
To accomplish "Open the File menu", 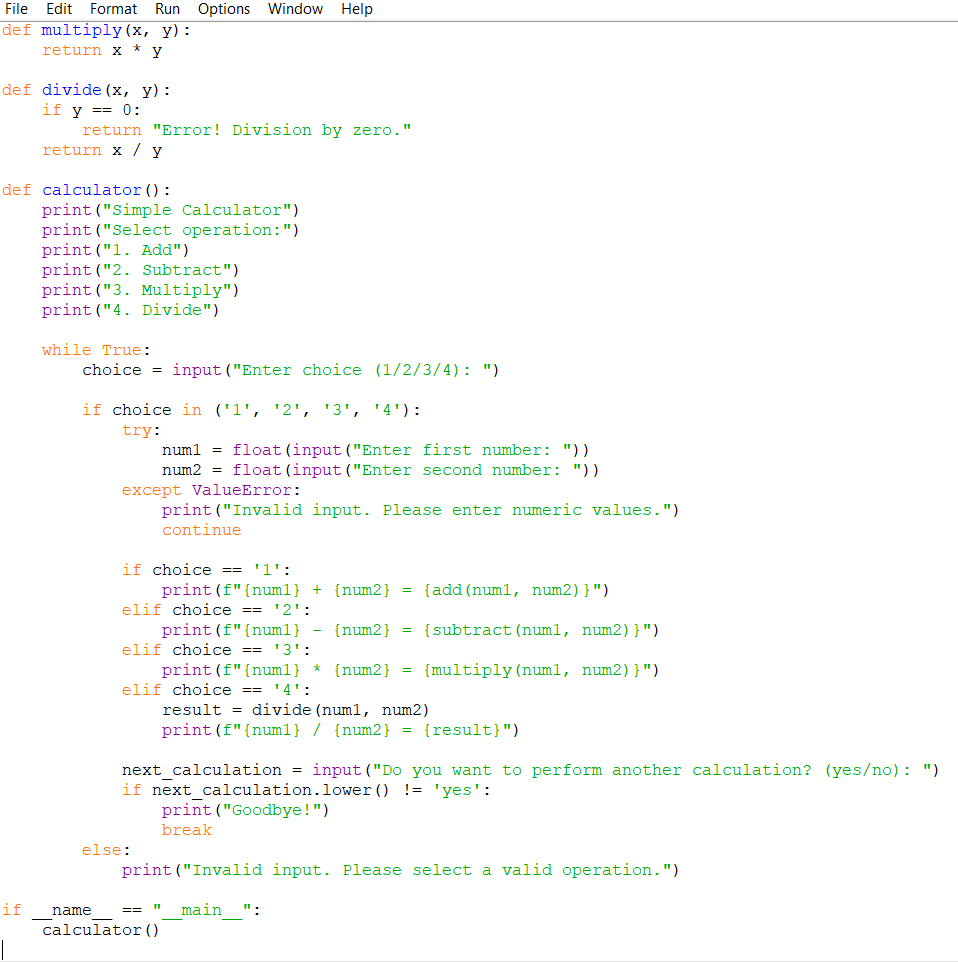I will [x=17, y=9].
